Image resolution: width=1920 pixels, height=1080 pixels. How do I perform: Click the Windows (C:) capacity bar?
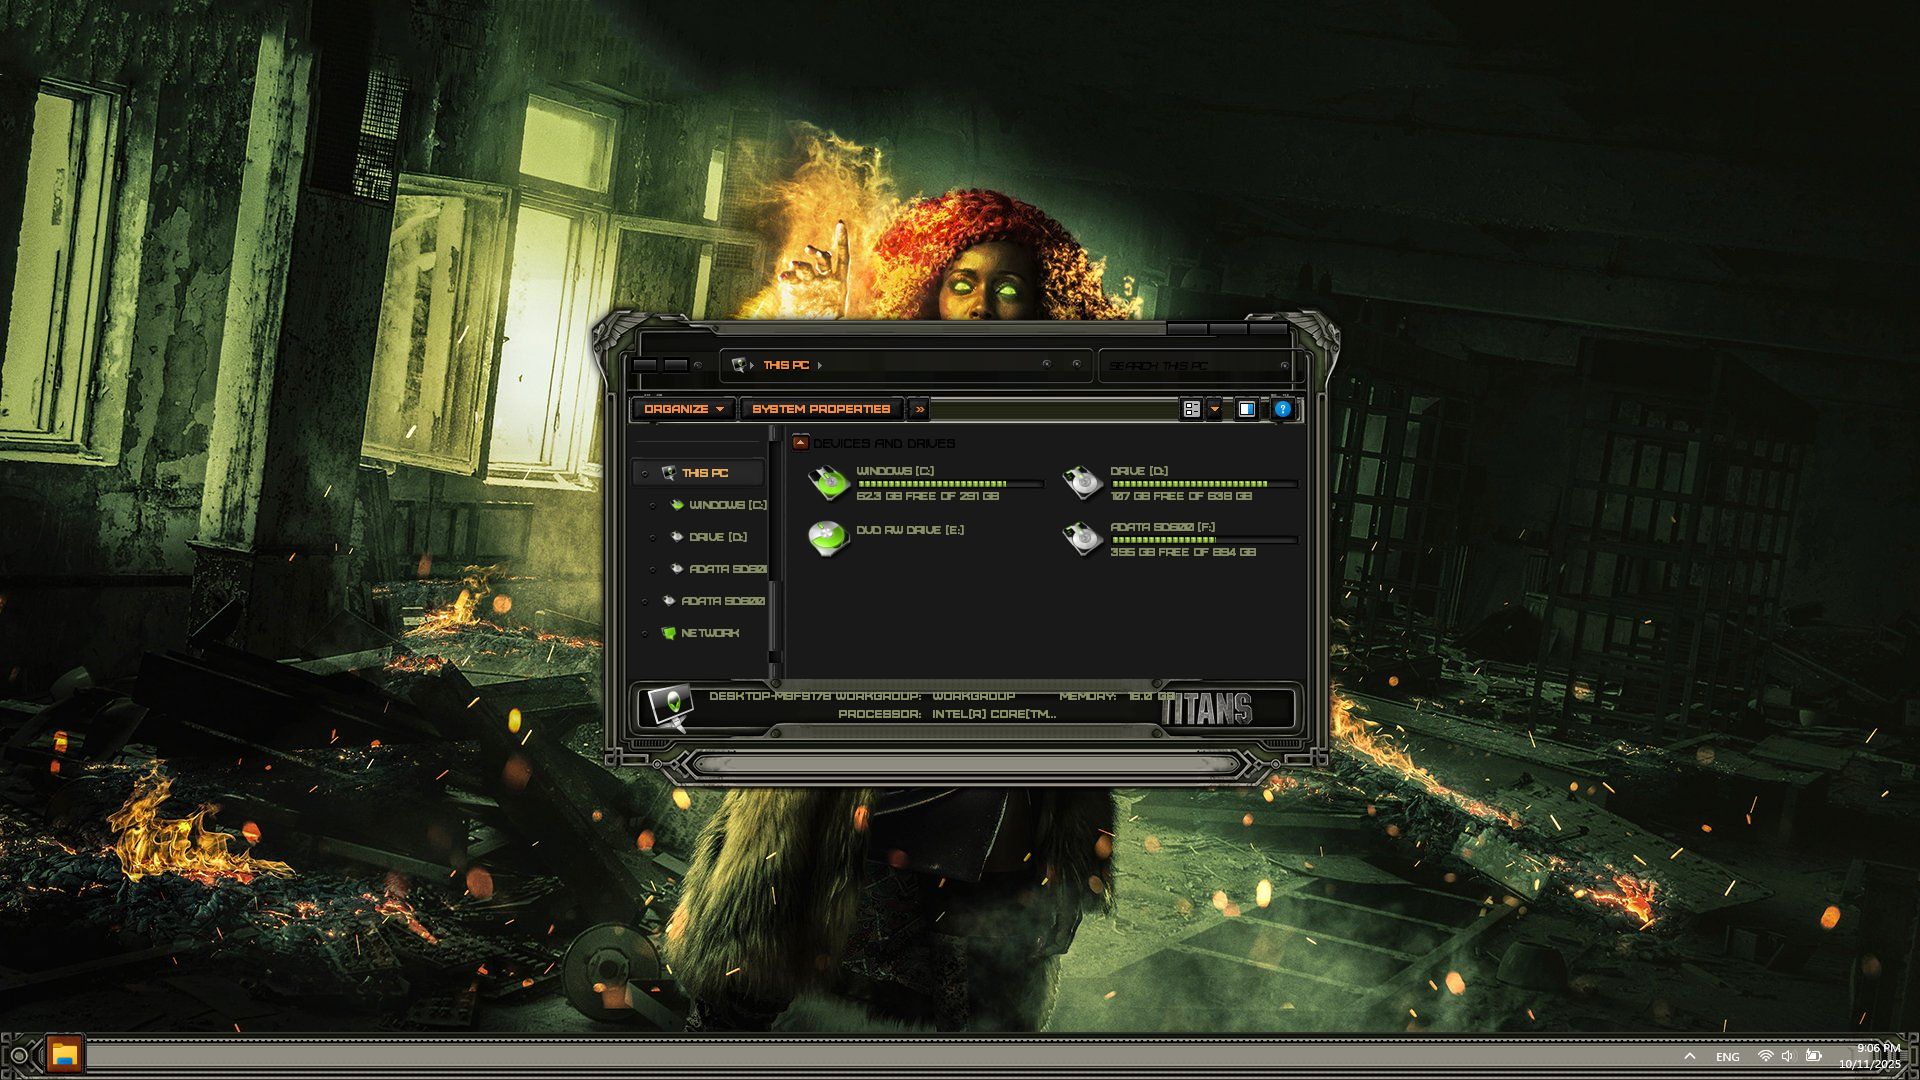click(948, 484)
